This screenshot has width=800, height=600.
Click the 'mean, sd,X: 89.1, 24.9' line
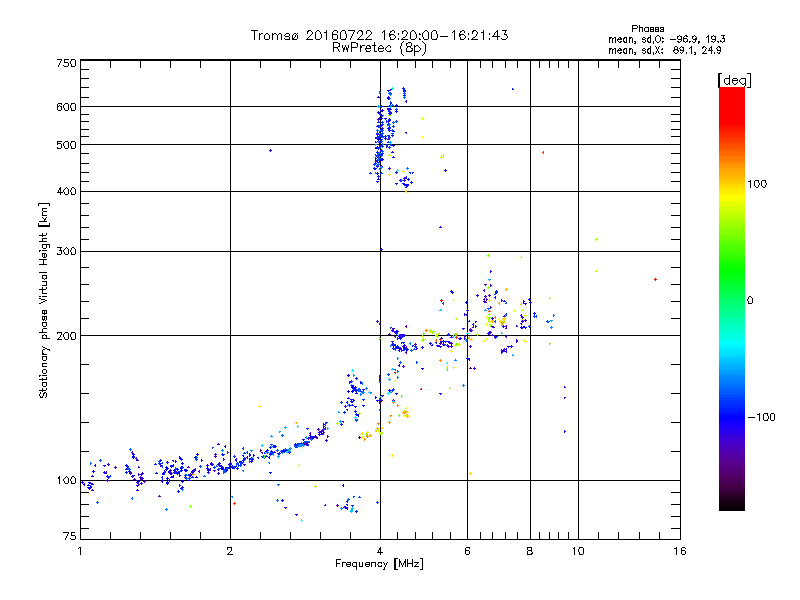point(664,50)
